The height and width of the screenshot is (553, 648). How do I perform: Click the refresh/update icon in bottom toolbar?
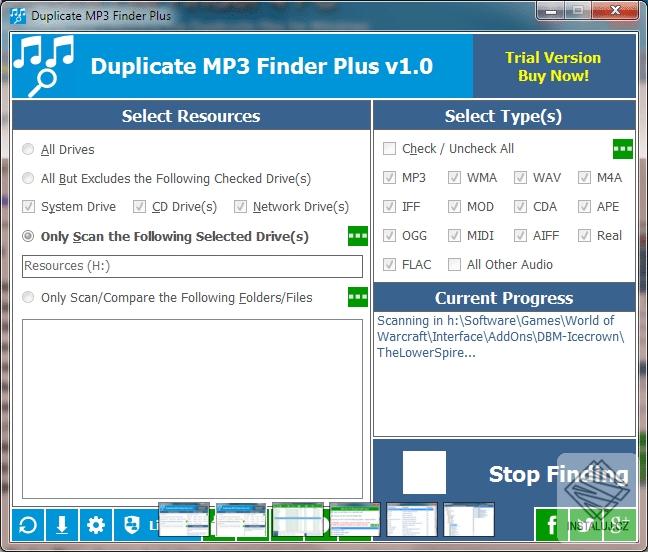click(x=28, y=525)
